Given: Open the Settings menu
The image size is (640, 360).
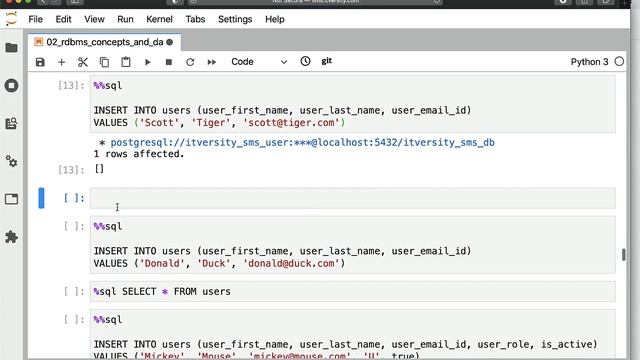Looking at the screenshot, I should pyautogui.click(x=235, y=19).
